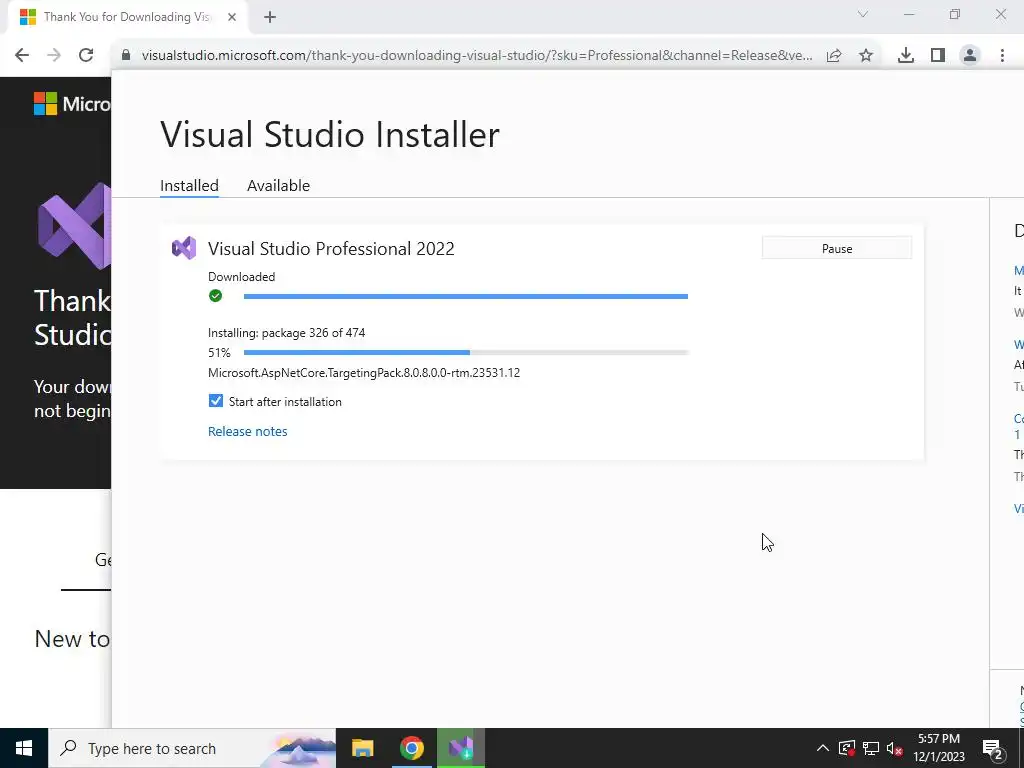Open the Chrome tab search chevron
1024x768 pixels.
coord(863,14)
